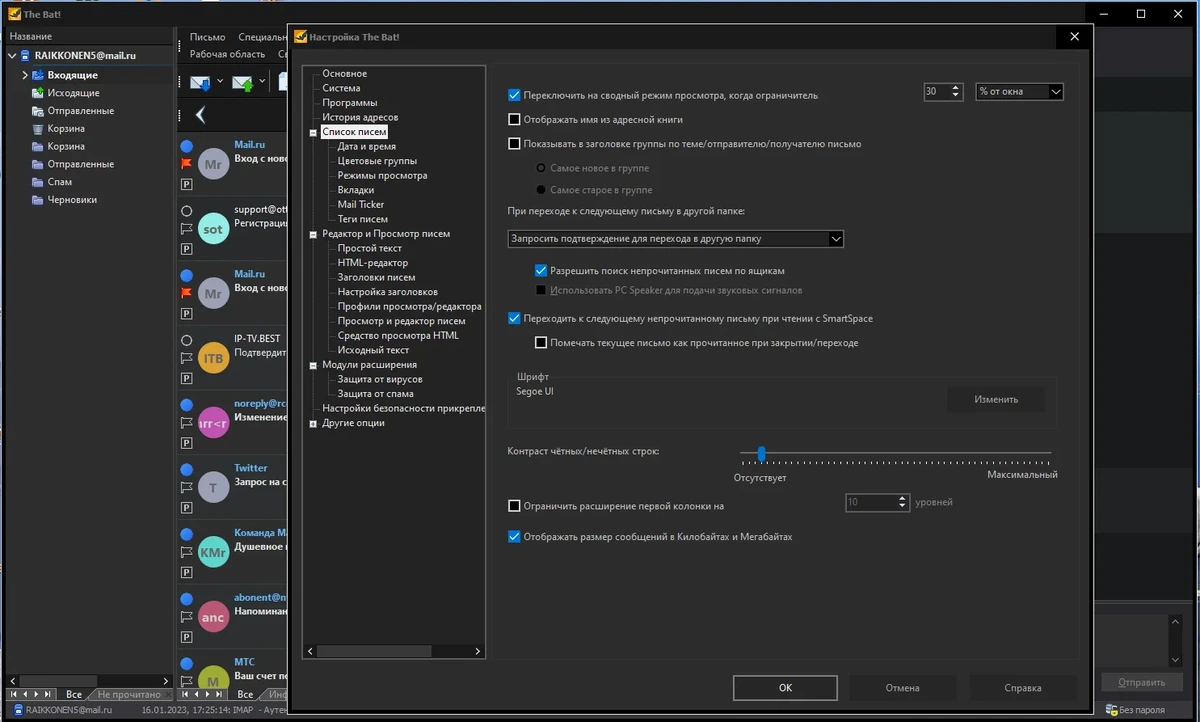The image size is (1200, 722).
Task: Uncheck Разрешить поиск непрочитанных писем по ящикам
Action: [x=541, y=270]
